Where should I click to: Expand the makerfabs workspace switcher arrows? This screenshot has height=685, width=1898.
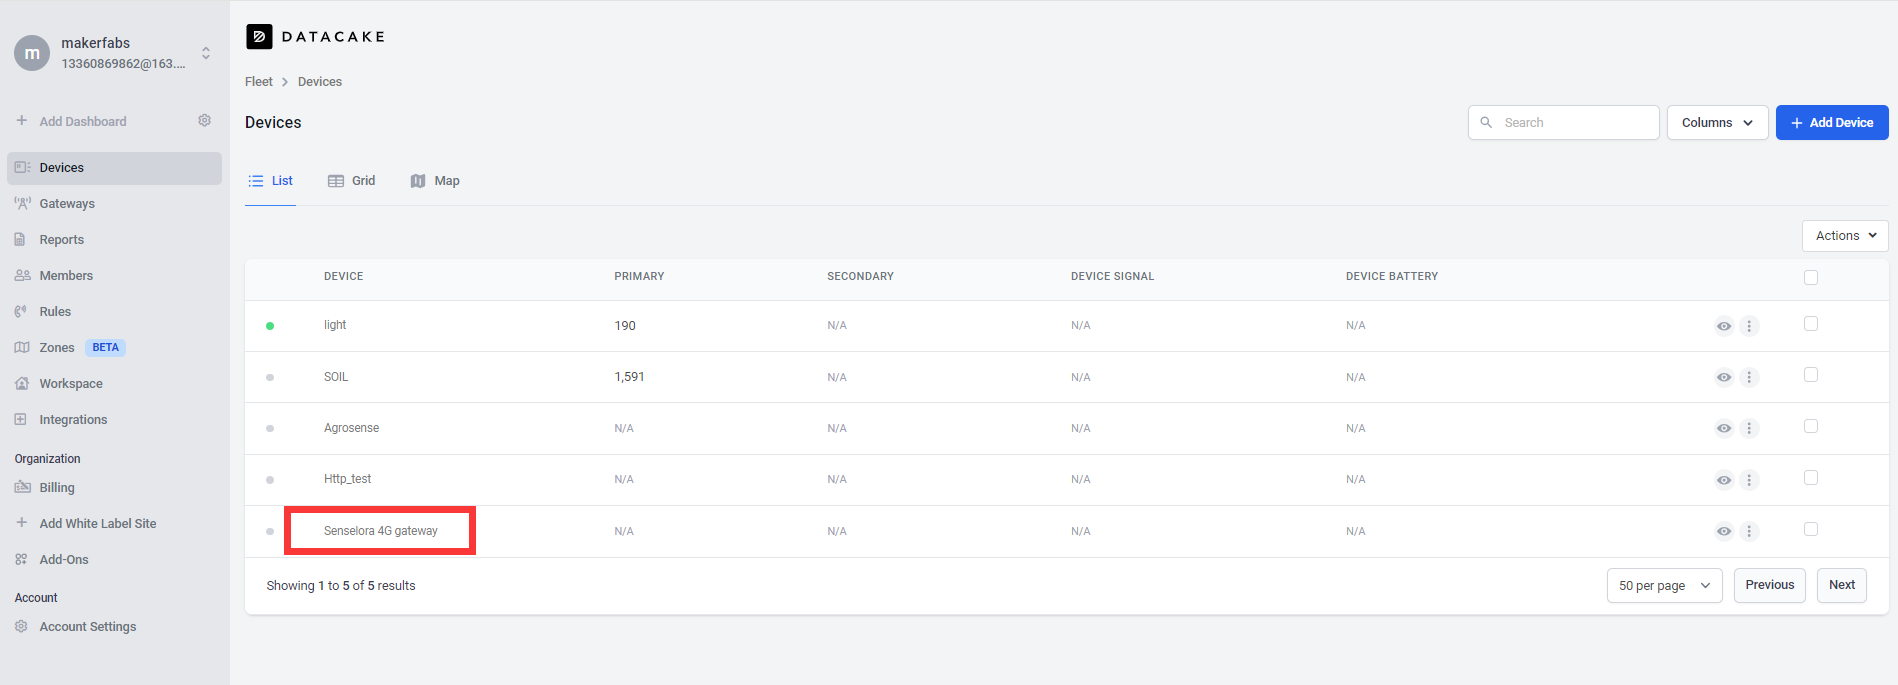pyautogui.click(x=206, y=53)
